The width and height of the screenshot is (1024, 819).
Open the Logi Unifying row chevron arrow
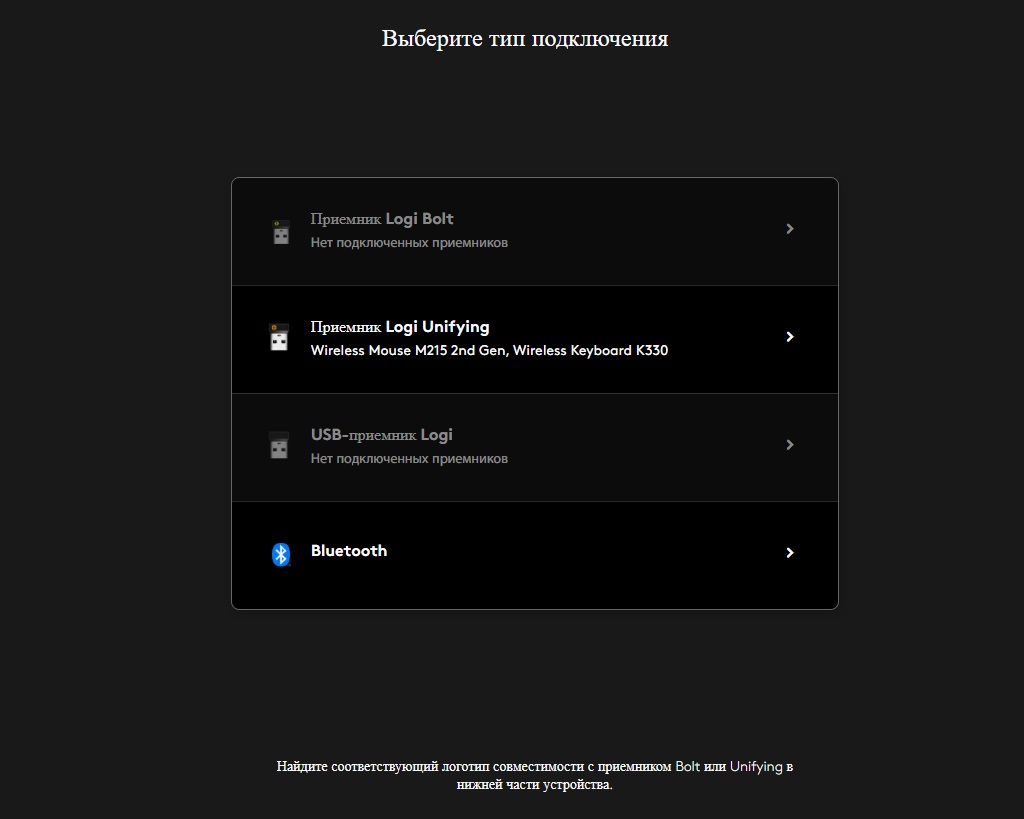click(790, 337)
